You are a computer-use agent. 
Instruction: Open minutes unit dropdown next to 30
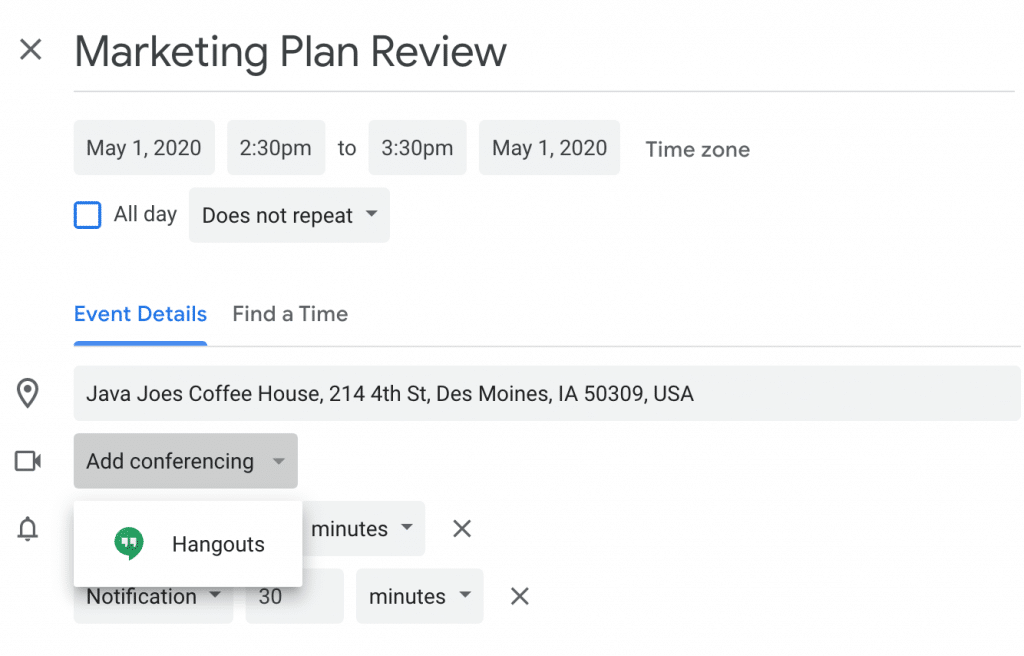[419, 597]
